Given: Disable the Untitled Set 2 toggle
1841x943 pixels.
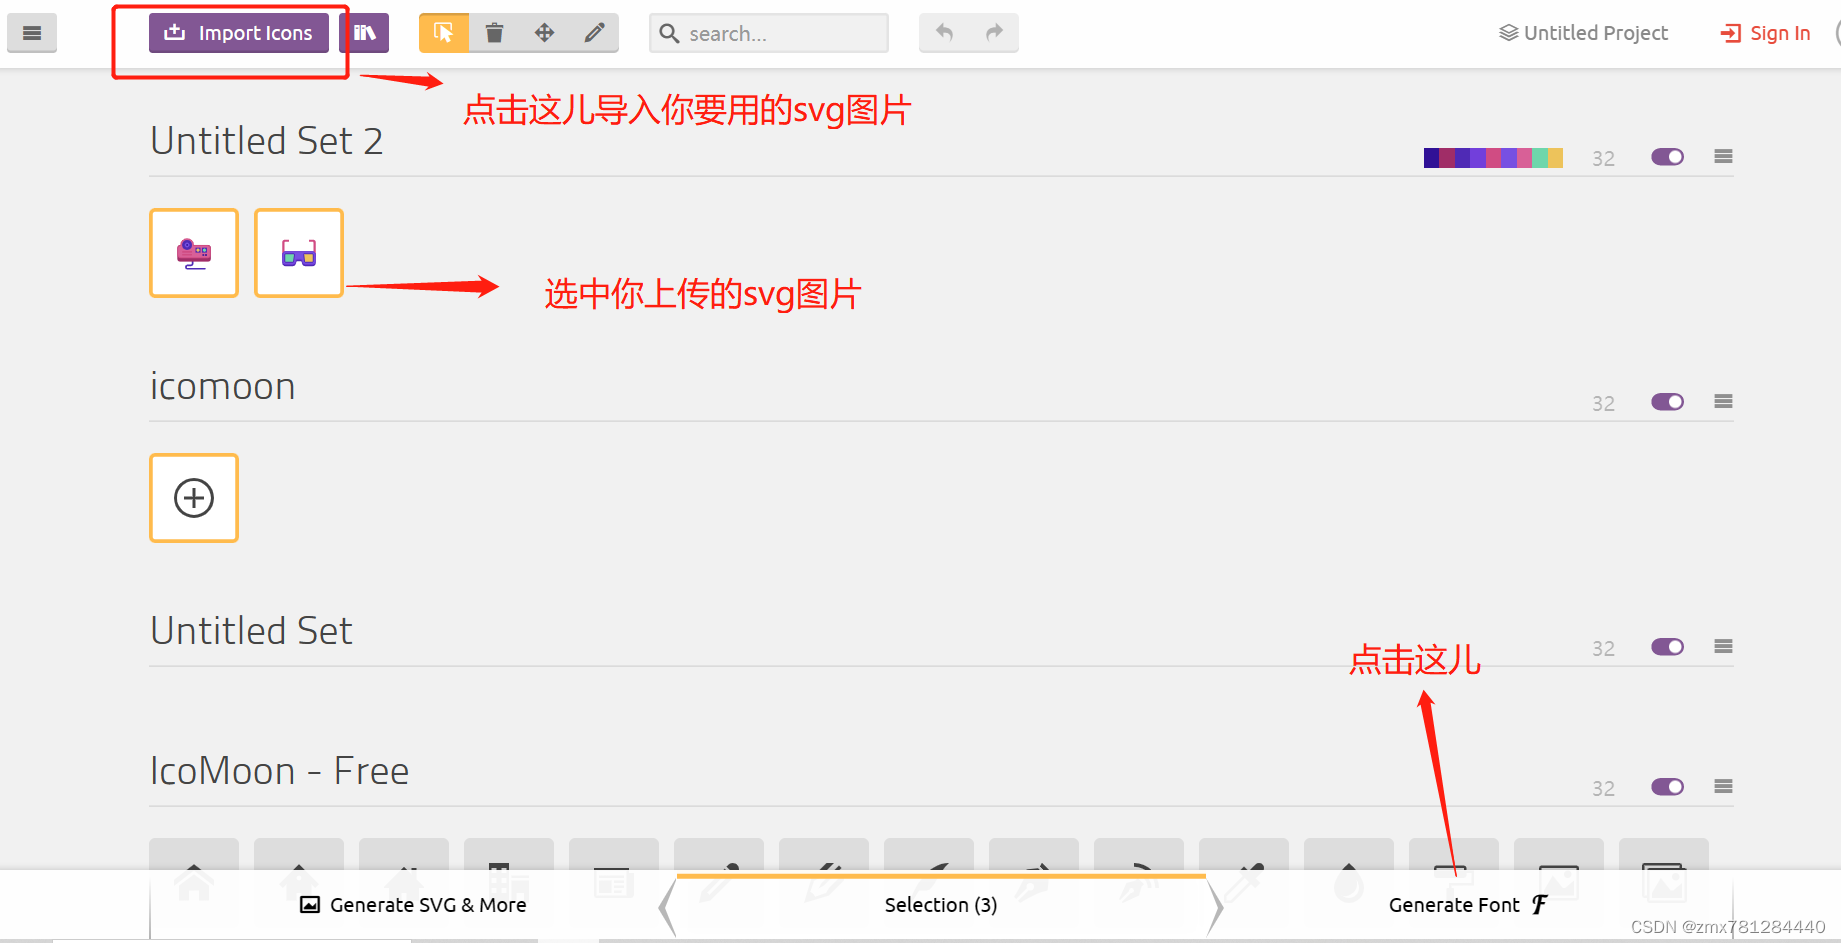Looking at the screenshot, I should [x=1666, y=157].
